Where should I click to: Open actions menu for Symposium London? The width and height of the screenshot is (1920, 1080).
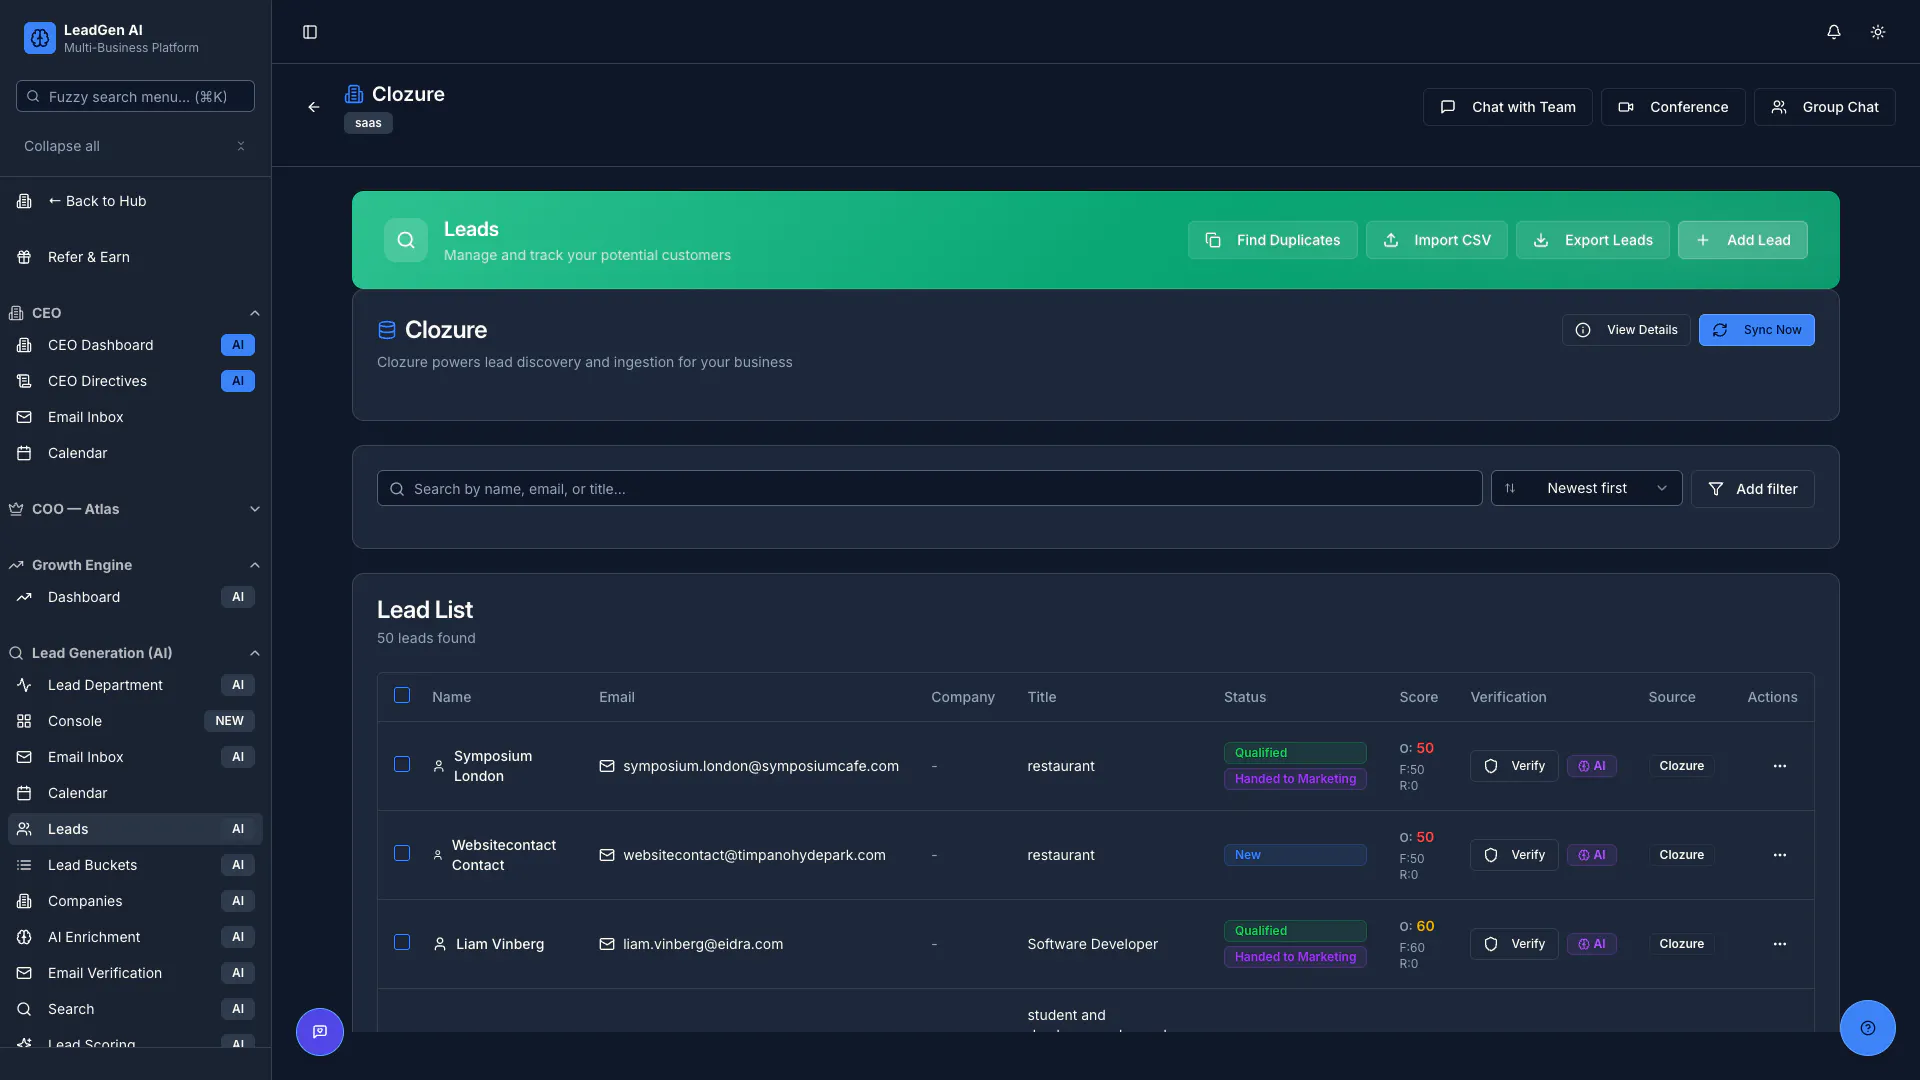1780,766
